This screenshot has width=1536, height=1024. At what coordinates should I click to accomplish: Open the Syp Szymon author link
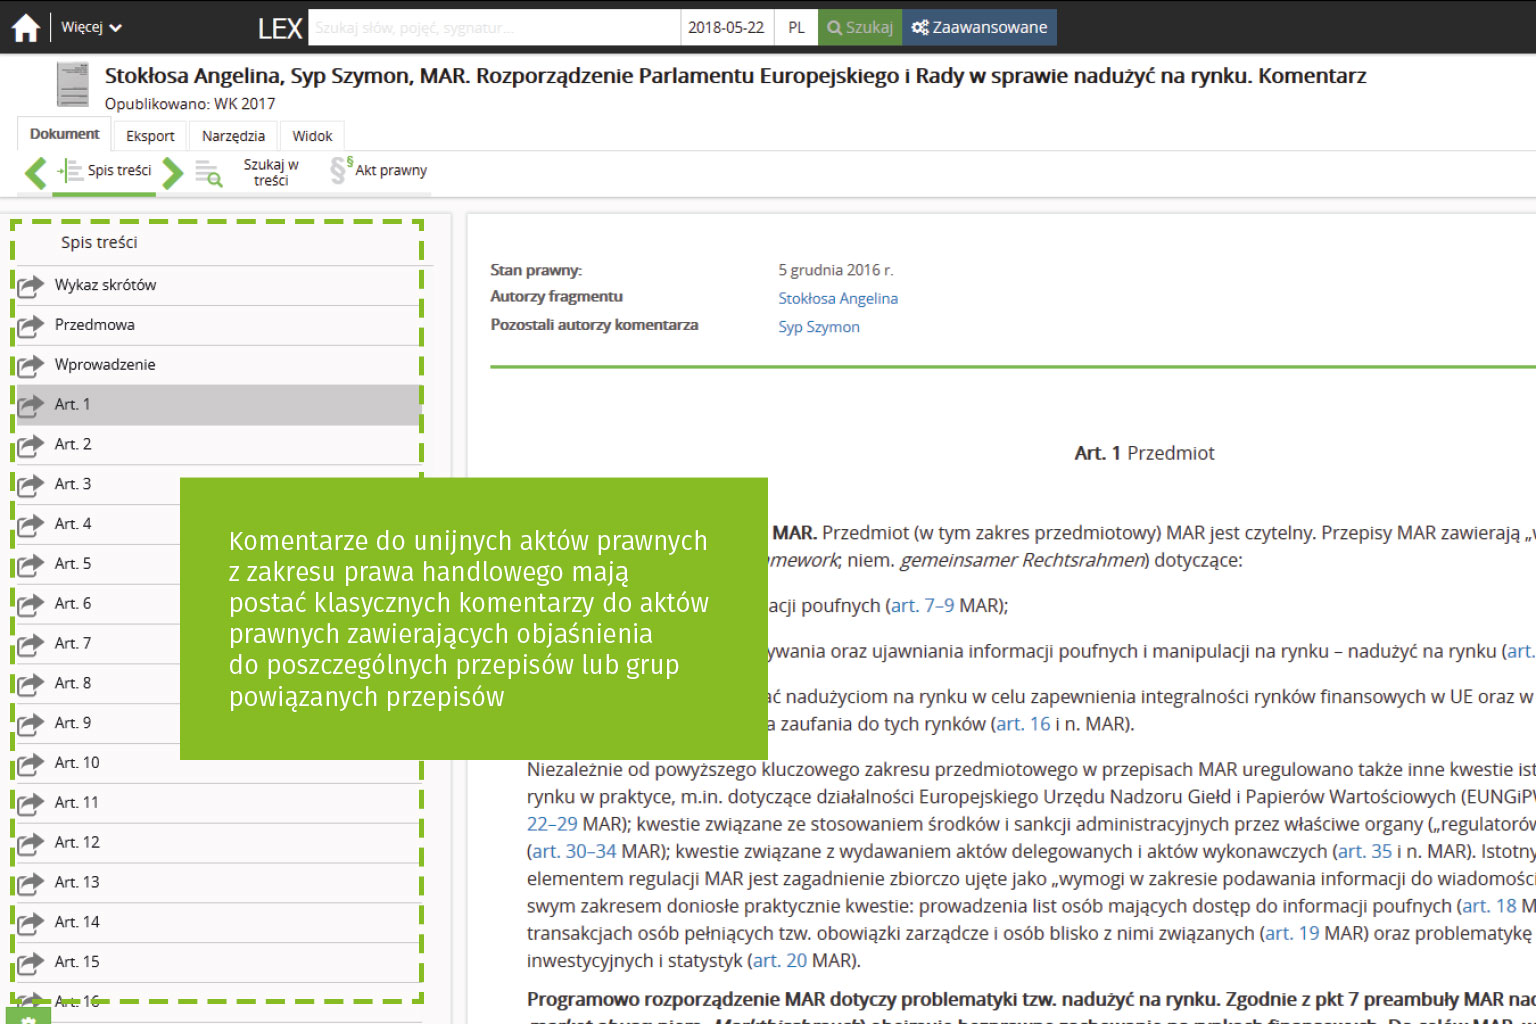pos(819,327)
